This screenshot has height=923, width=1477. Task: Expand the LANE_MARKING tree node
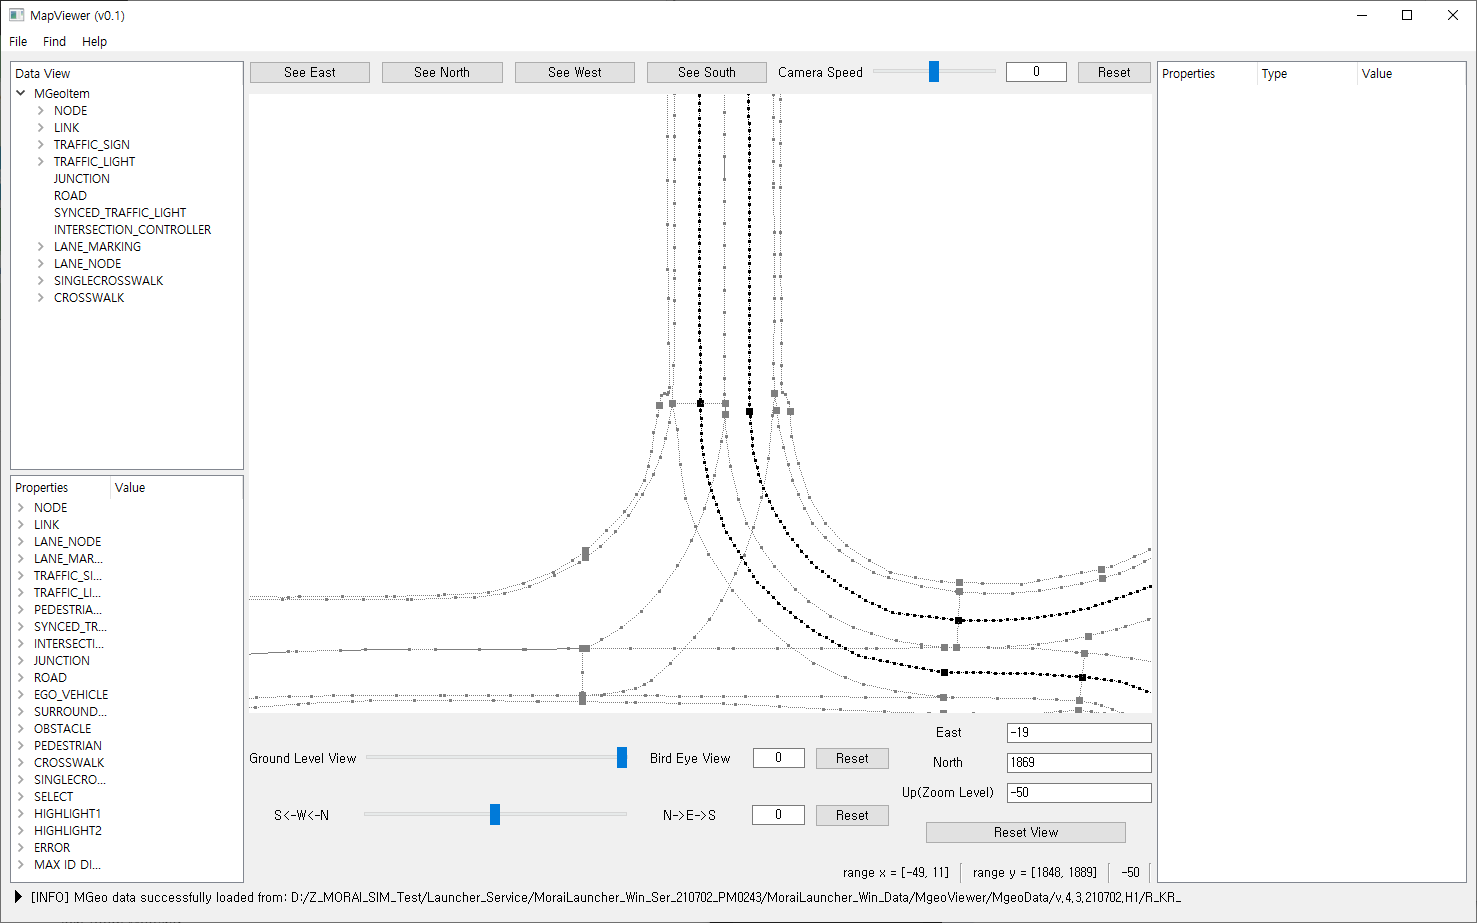tap(41, 247)
